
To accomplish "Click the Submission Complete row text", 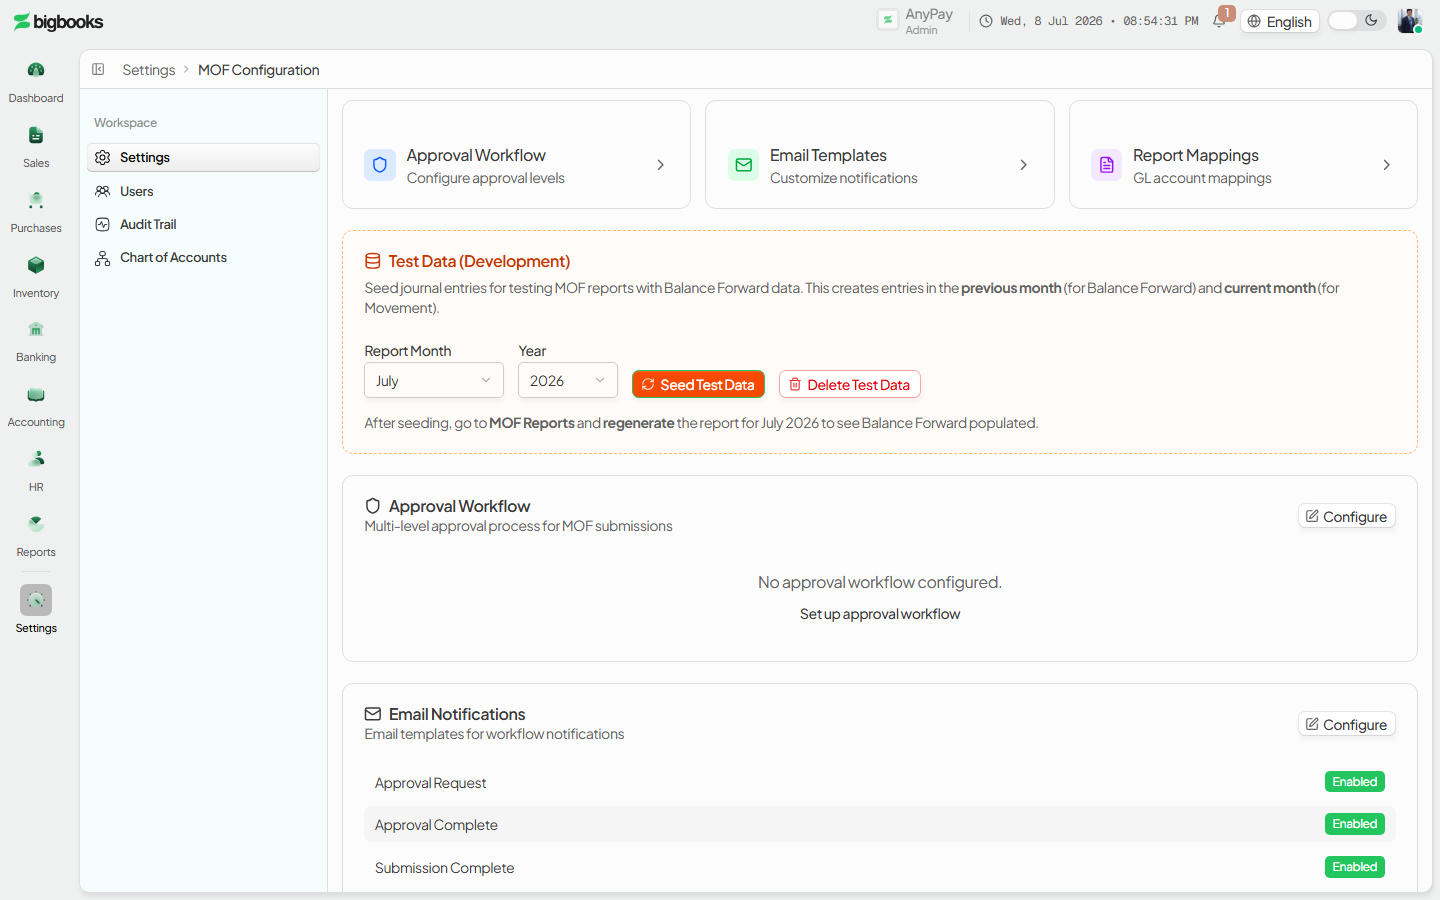I will point(444,868).
